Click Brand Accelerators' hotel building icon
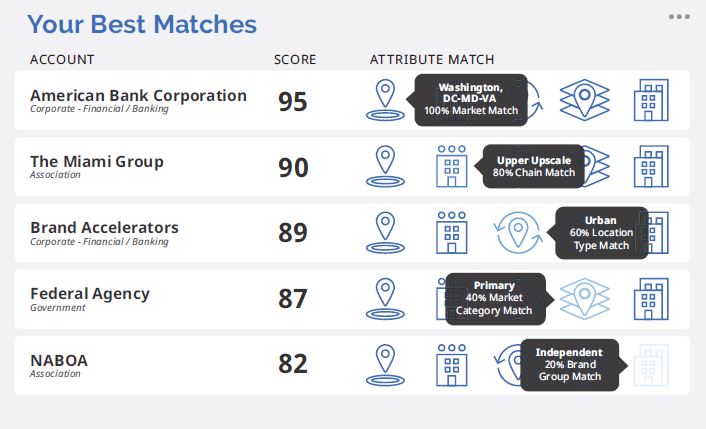Image resolution: width=706 pixels, height=429 pixels. coord(452,233)
